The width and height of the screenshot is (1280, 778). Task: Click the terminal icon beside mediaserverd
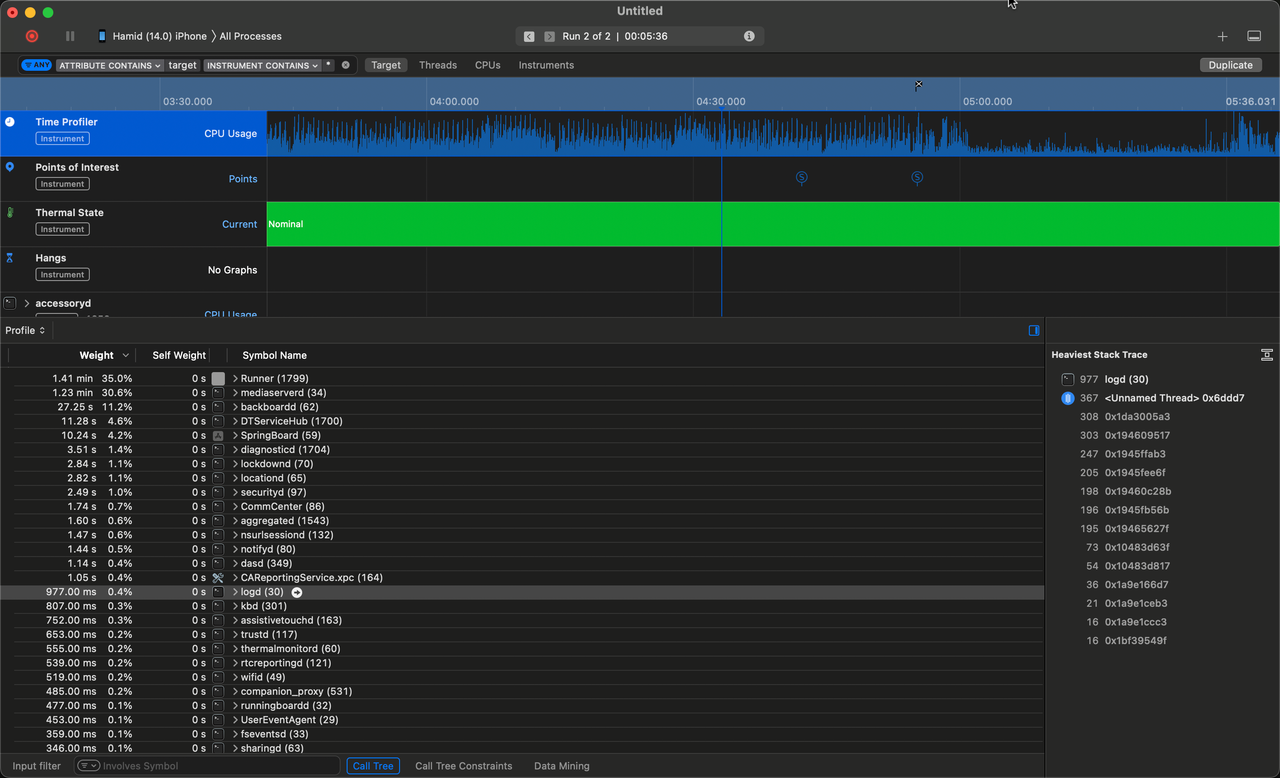click(218, 393)
